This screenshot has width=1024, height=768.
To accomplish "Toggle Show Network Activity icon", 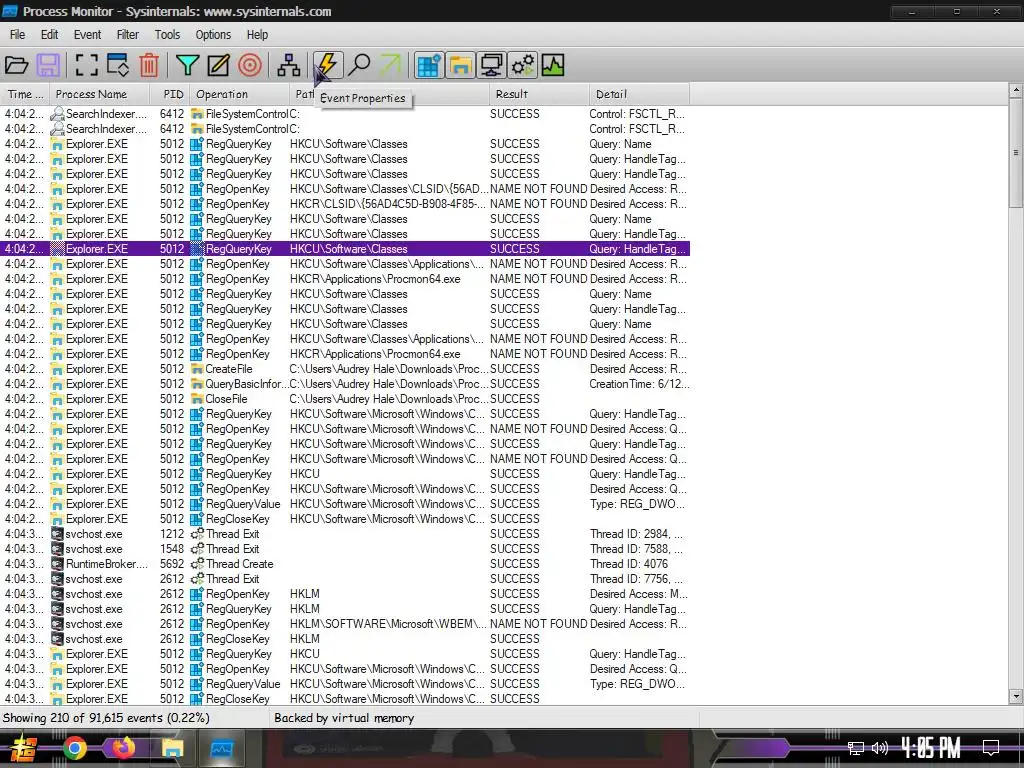I will 492,65.
